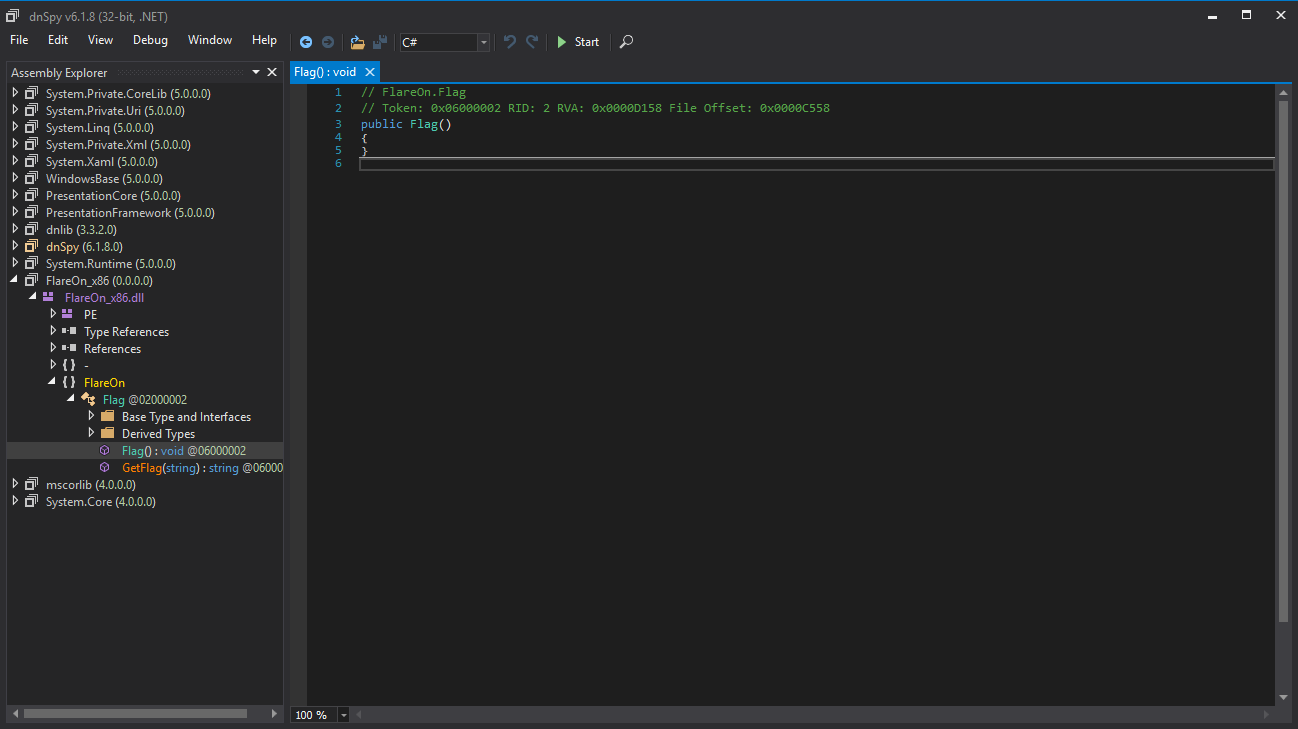The image size is (1298, 729).
Task: Open the C# decompiler language dropdown
Action: point(483,42)
